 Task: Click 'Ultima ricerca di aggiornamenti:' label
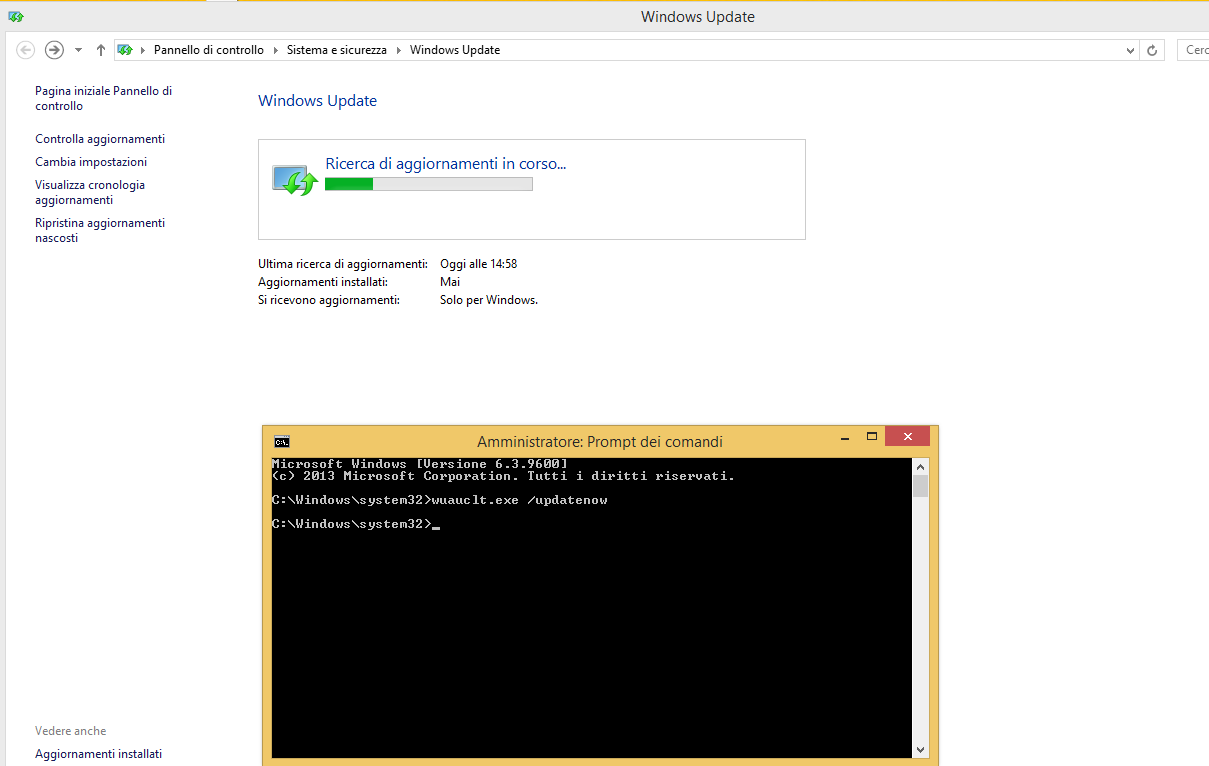(x=343, y=264)
